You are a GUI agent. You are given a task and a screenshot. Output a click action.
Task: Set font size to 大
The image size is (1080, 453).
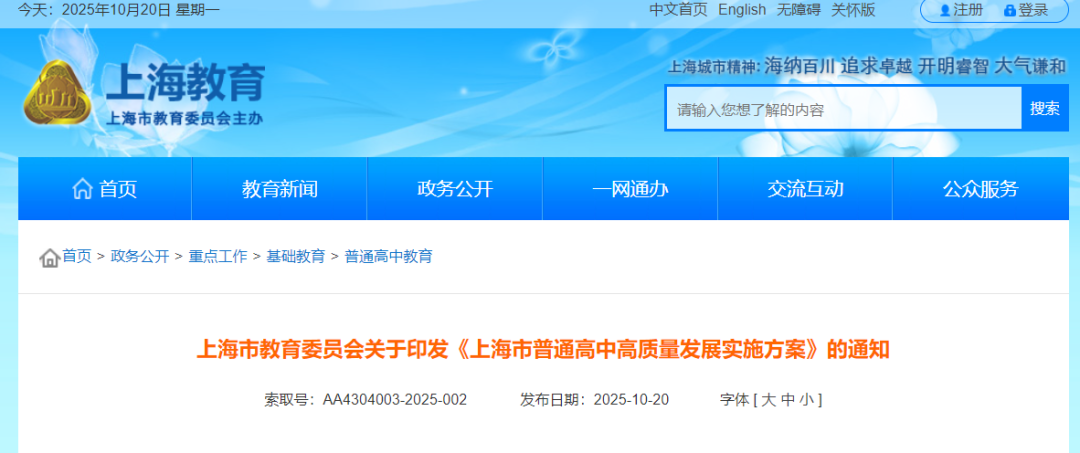pos(768,400)
